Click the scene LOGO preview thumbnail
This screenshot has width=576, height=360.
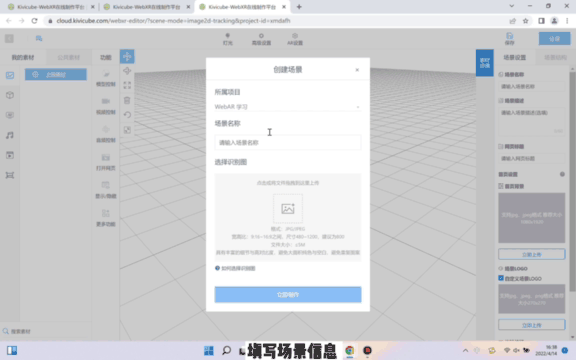(x=532, y=299)
